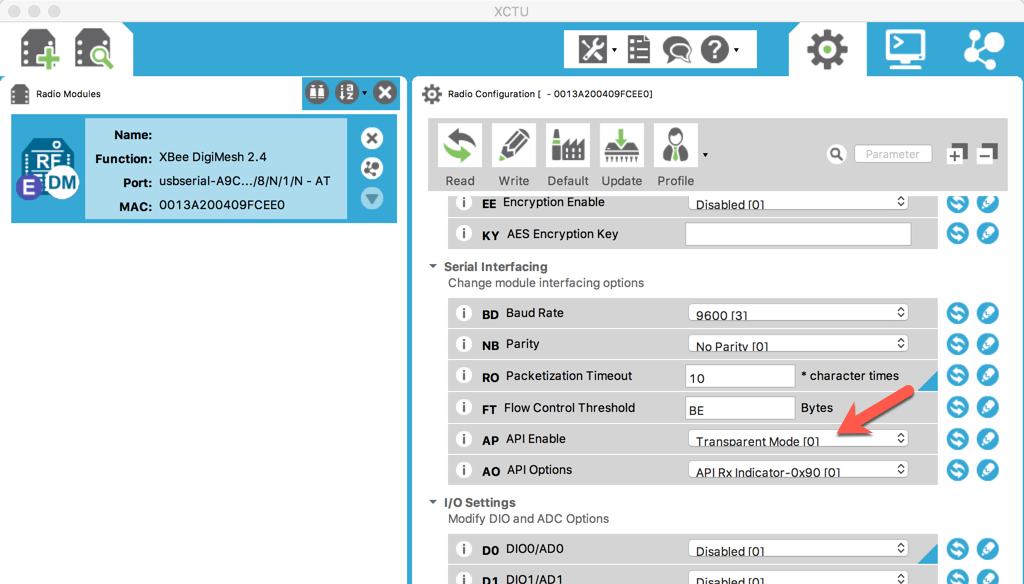Open the API Options dropdown
1024x584 pixels.
tap(798, 470)
